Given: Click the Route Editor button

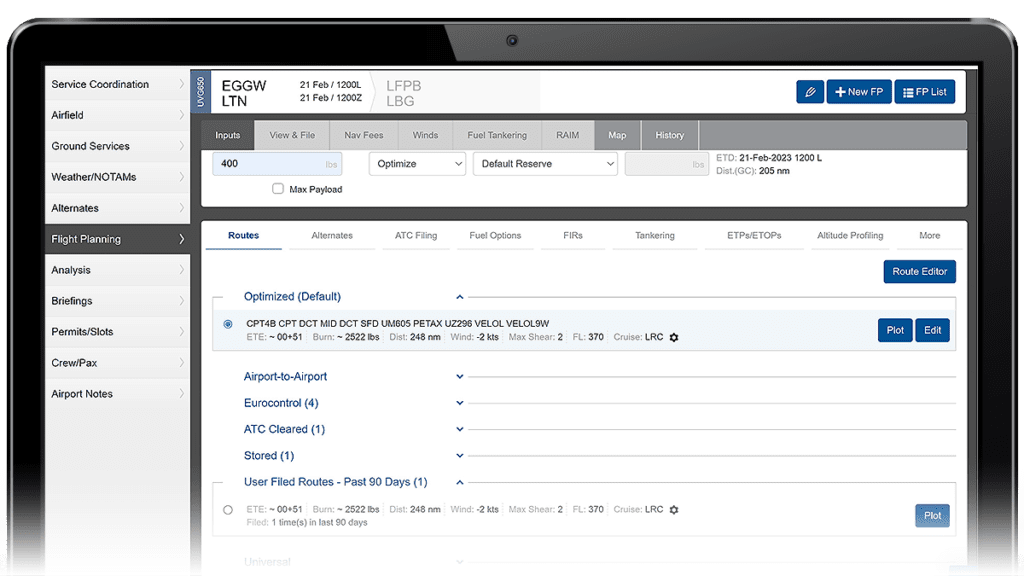Looking at the screenshot, I should (919, 272).
